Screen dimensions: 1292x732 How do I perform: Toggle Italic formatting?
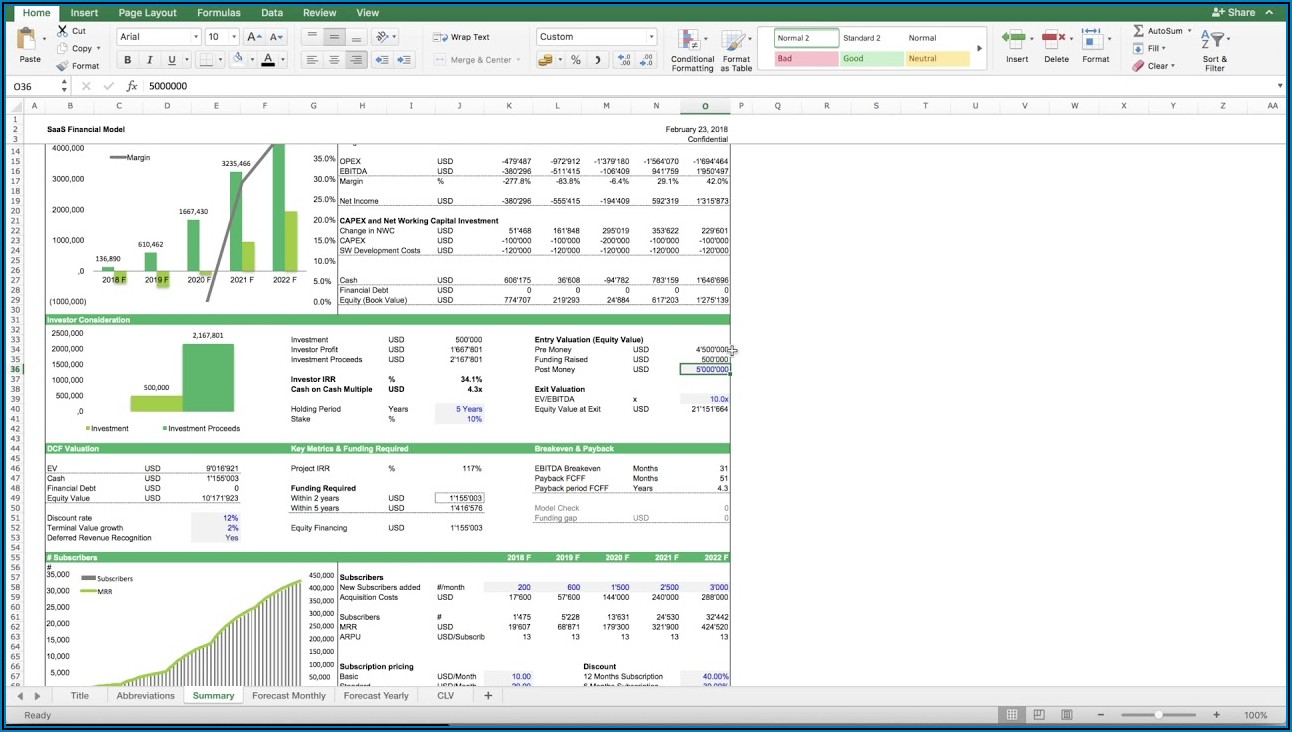(149, 60)
